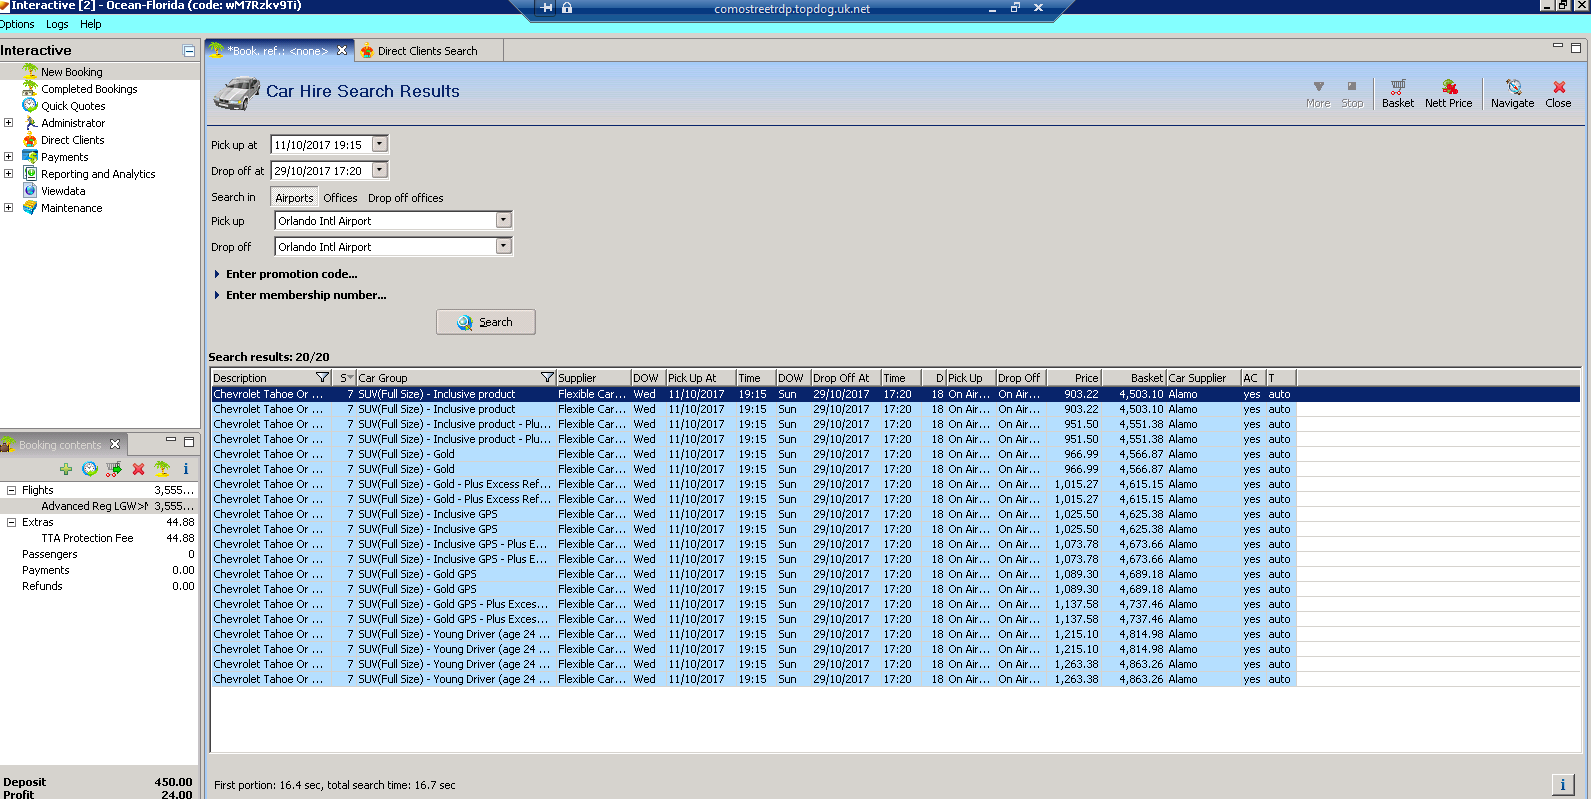Select the Drop off offices tab
The height and width of the screenshot is (799, 1591).
tap(406, 198)
